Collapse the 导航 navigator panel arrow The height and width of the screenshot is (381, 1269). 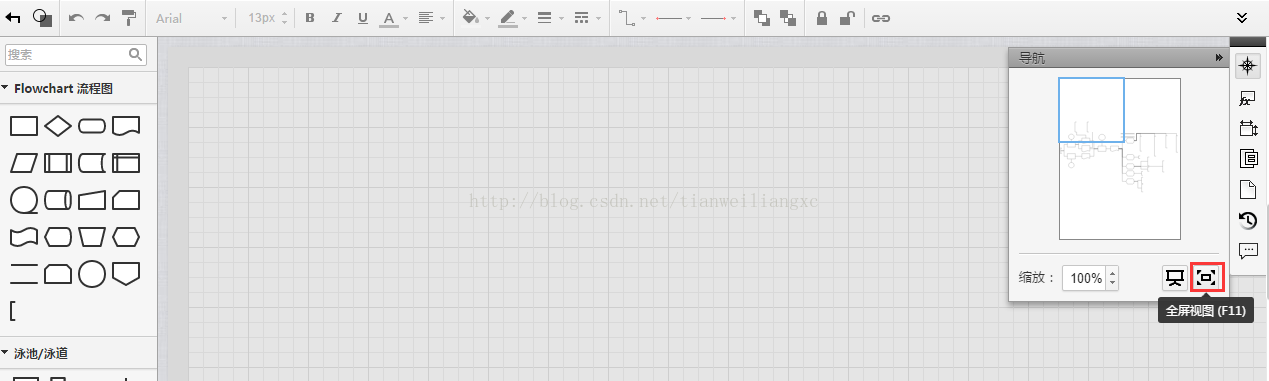coord(1219,58)
